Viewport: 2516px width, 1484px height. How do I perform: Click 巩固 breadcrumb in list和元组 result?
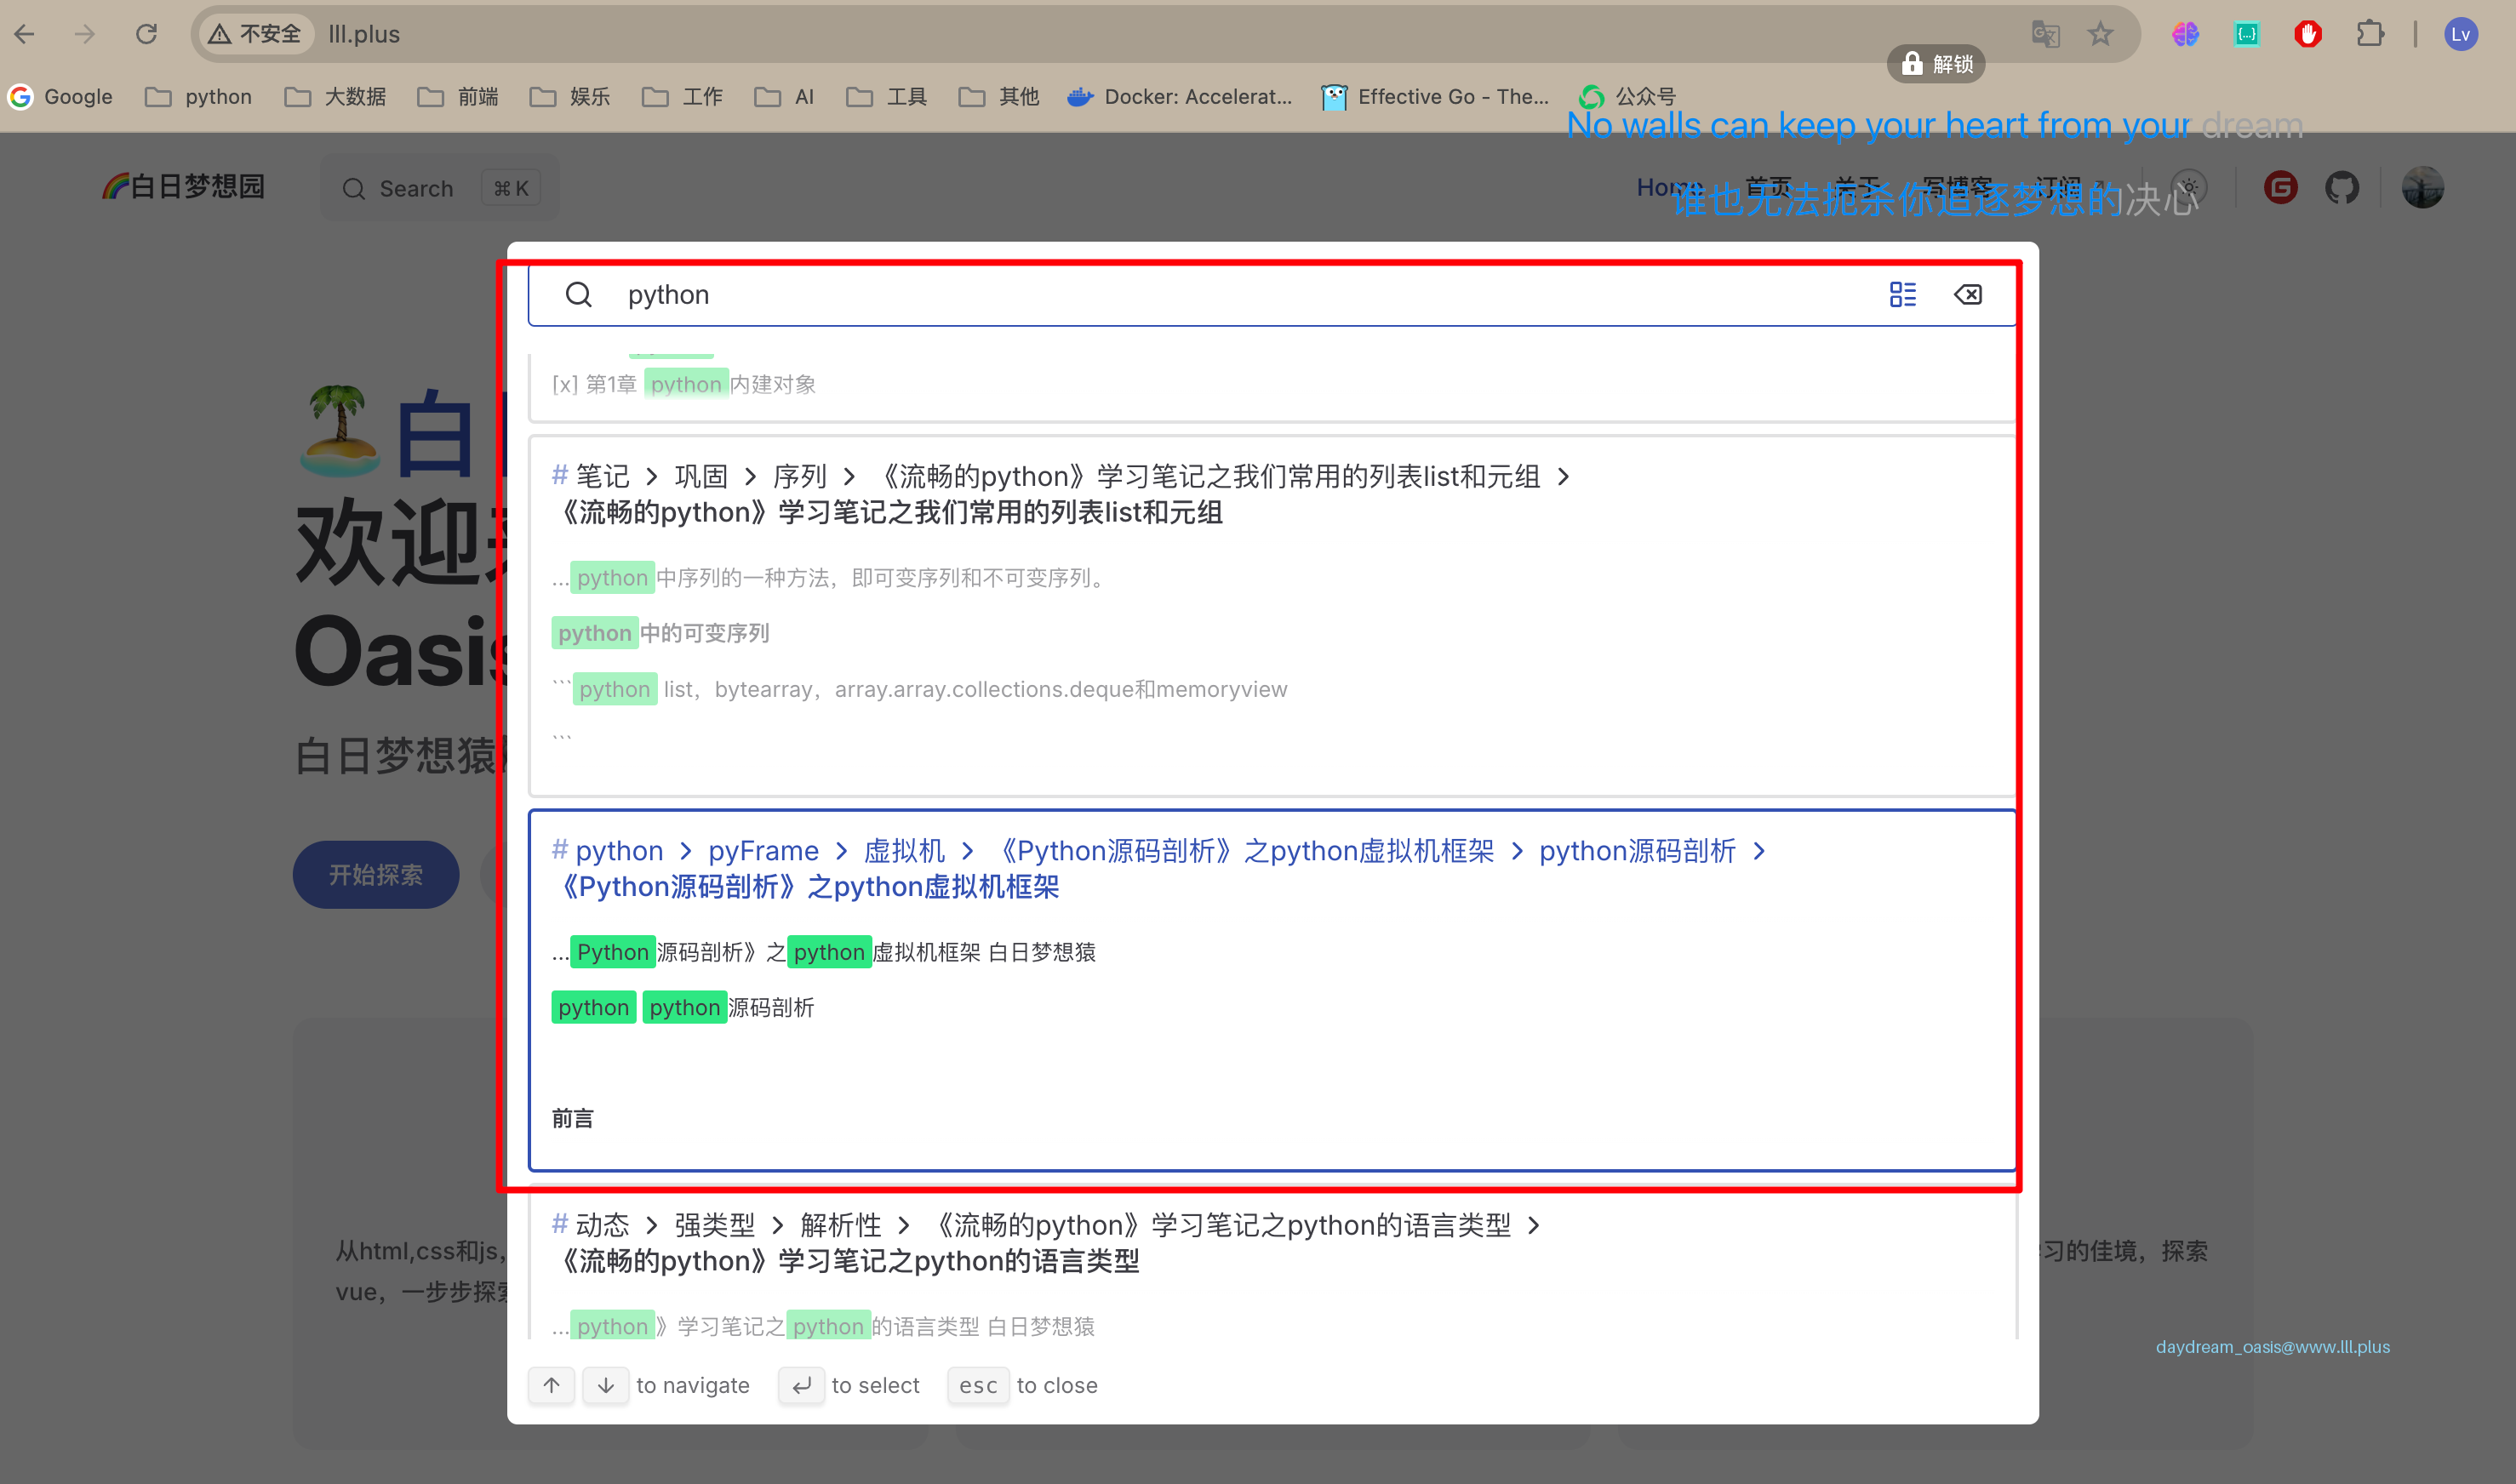click(x=700, y=476)
